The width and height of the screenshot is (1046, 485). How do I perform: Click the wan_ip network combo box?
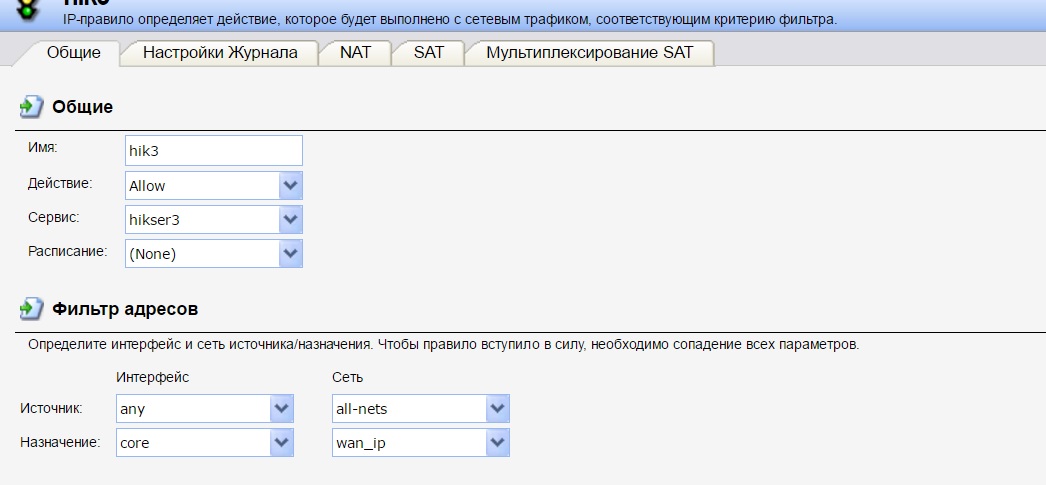coord(409,443)
